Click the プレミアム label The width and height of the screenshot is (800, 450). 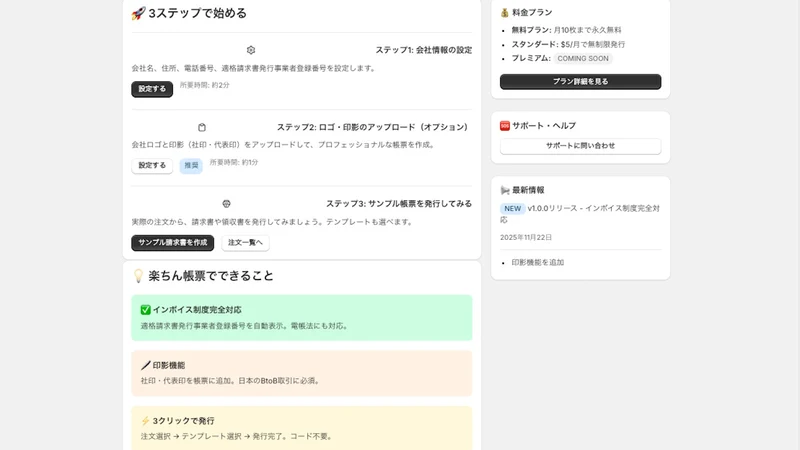coord(531,59)
